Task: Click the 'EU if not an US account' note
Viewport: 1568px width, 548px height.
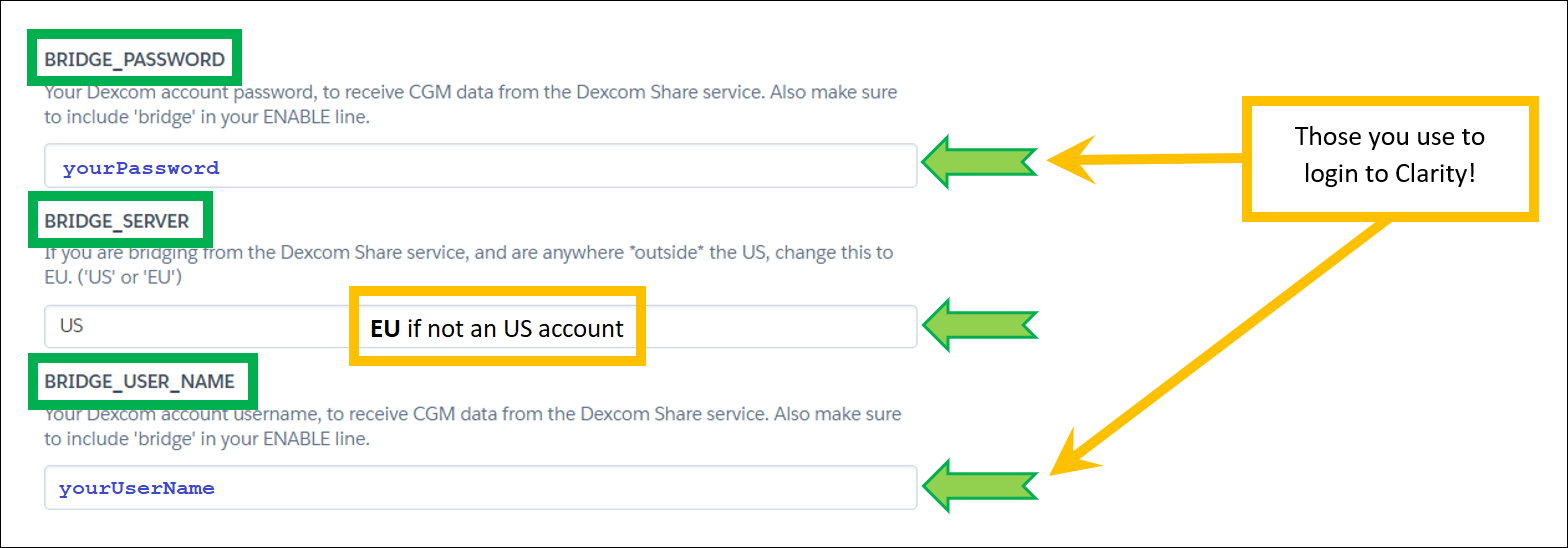Action: (497, 328)
